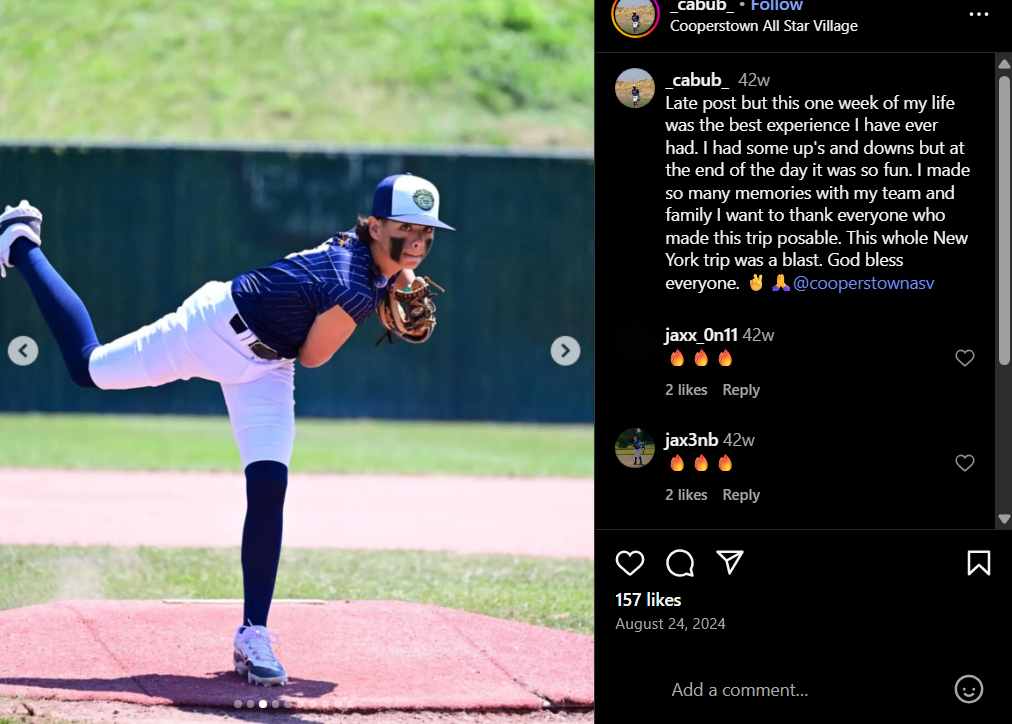This screenshot has height=724, width=1012.
Task: Share post using the paper plane icon
Action: pyautogui.click(x=730, y=562)
